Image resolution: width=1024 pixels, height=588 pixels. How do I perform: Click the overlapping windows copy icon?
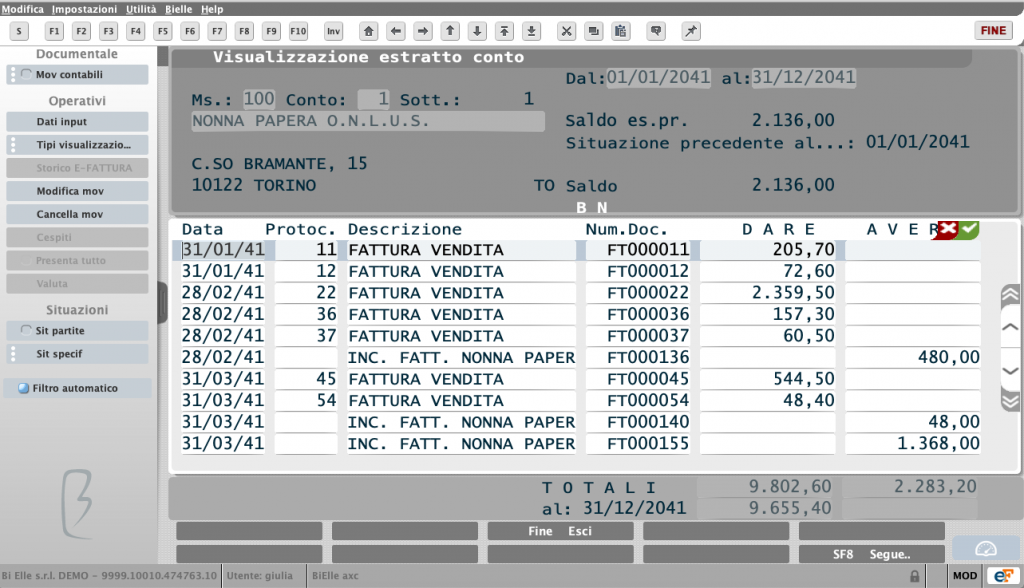pos(594,31)
